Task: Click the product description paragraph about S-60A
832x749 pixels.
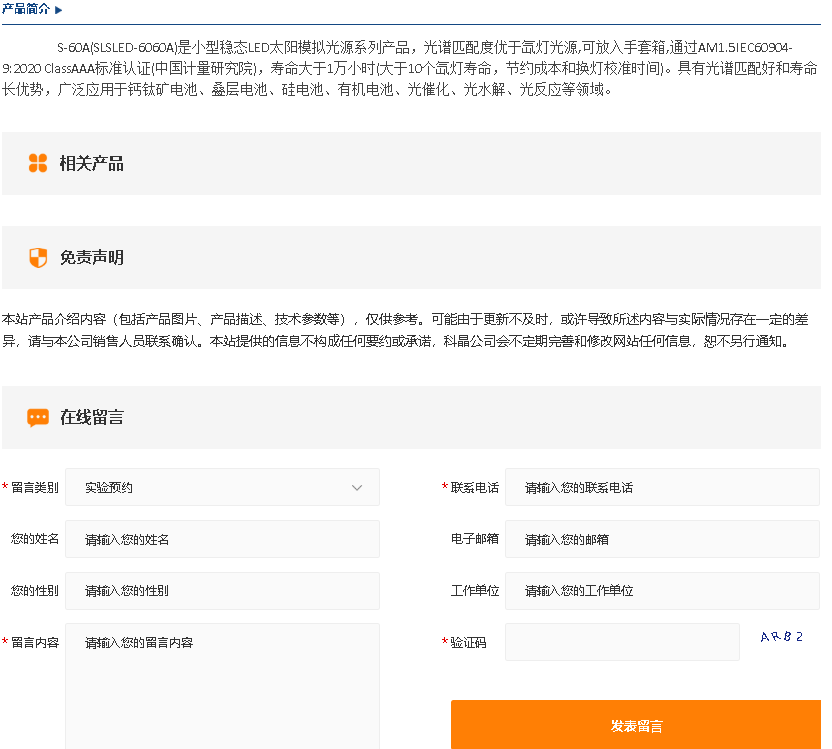Action: tap(410, 68)
